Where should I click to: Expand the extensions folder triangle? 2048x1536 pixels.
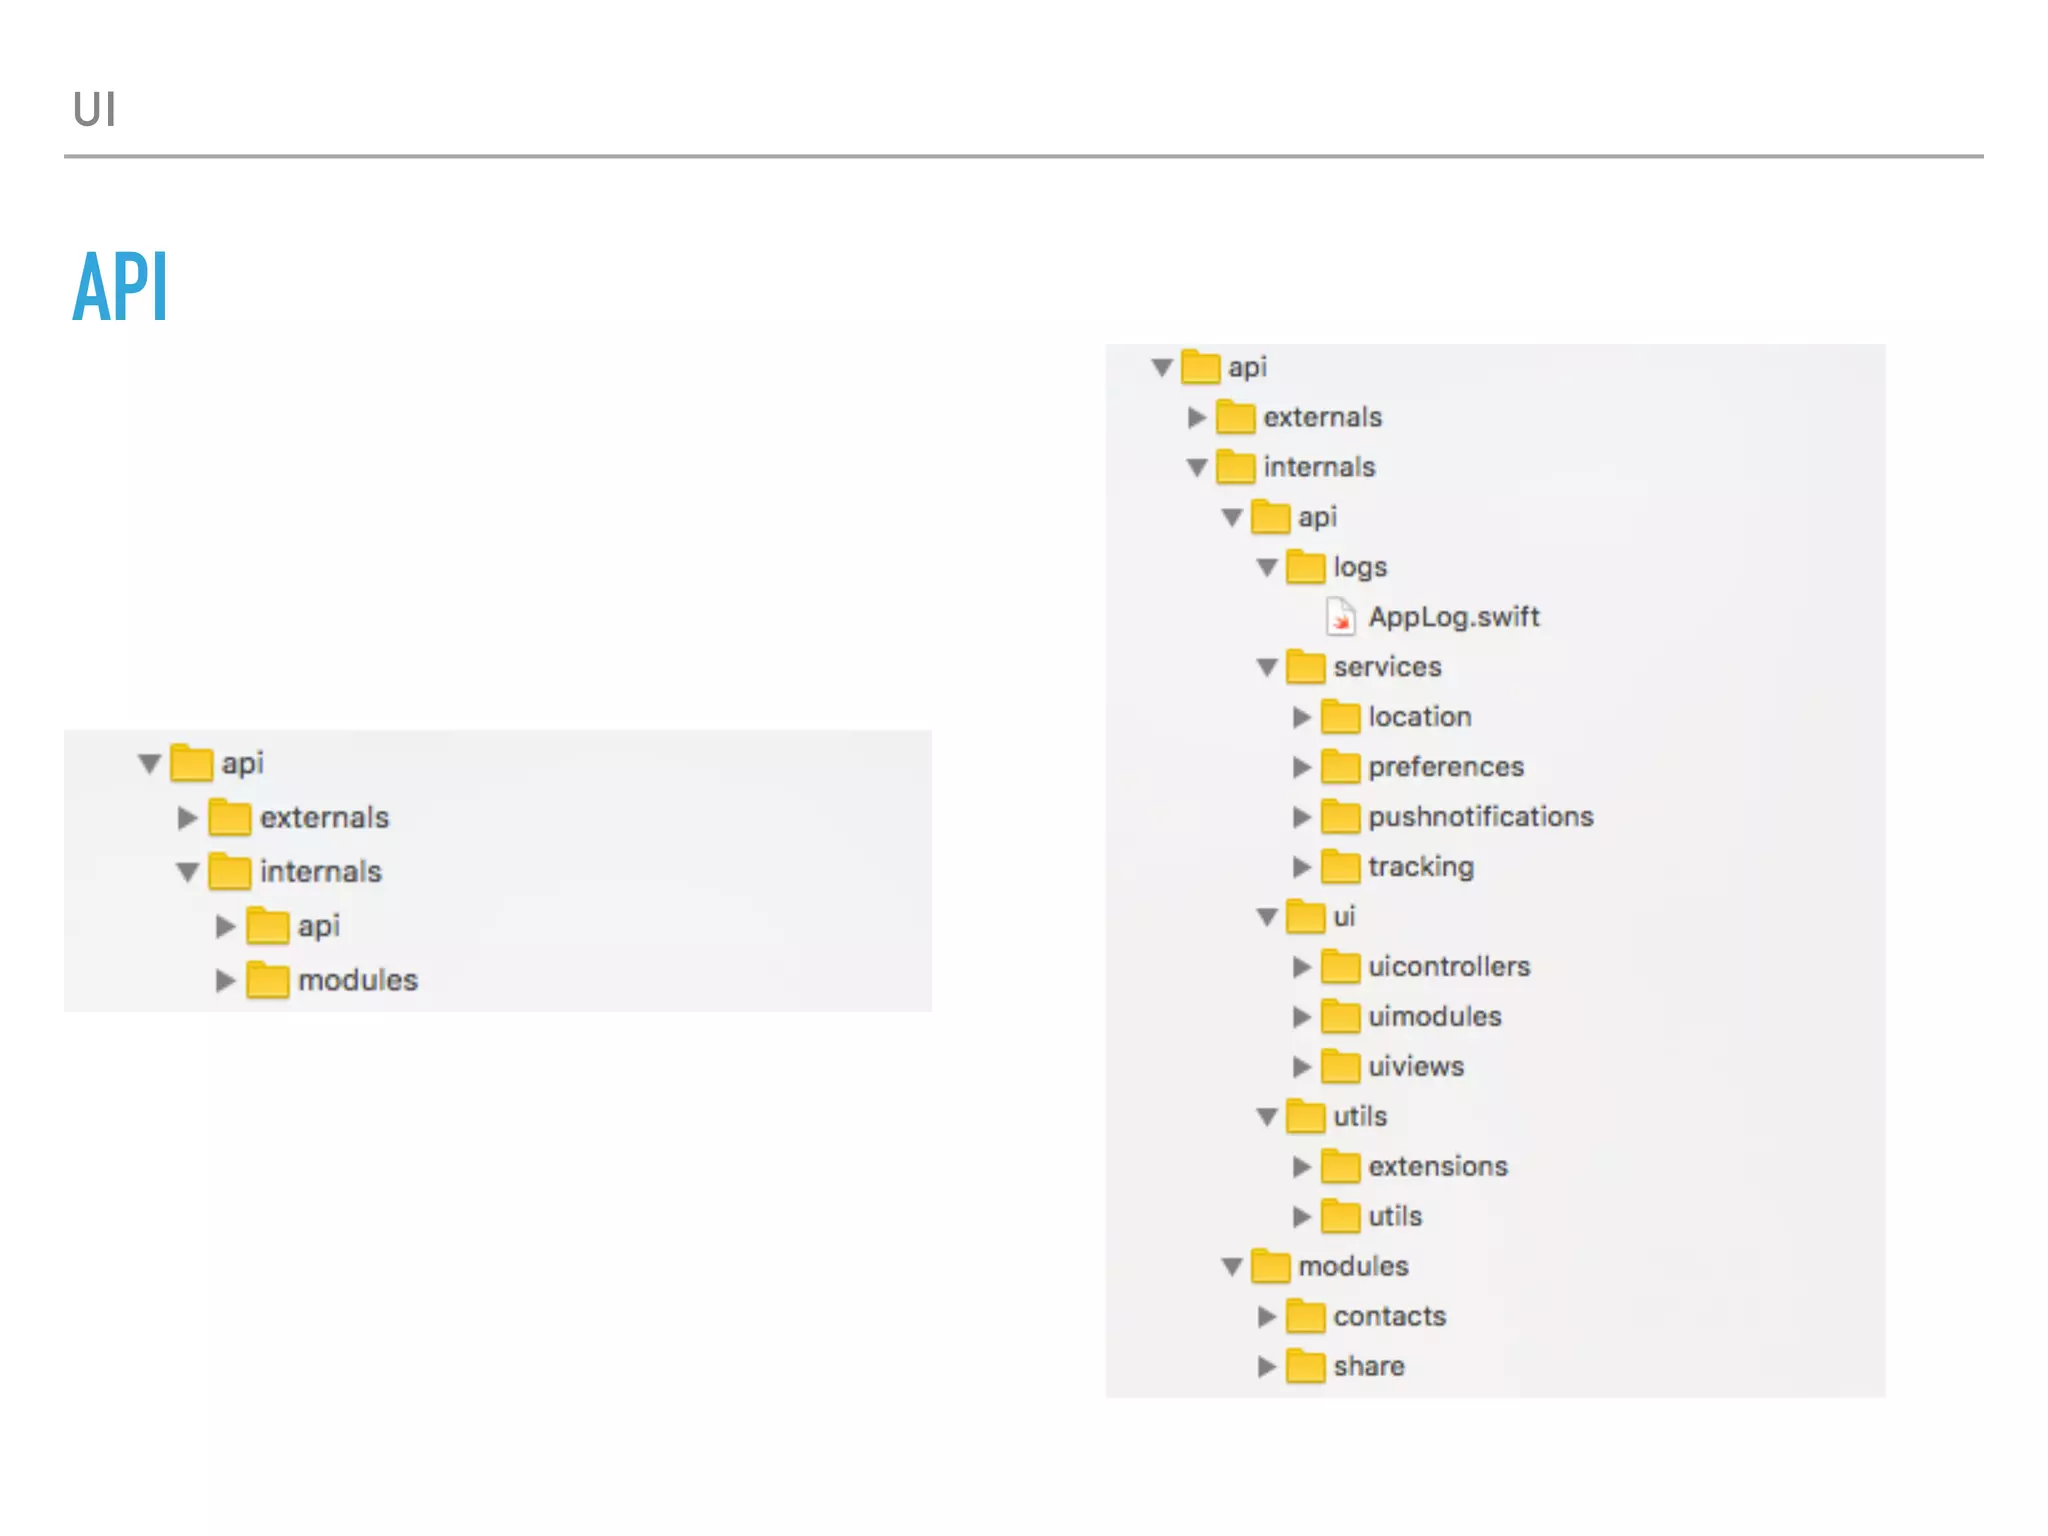pos(1301,1167)
